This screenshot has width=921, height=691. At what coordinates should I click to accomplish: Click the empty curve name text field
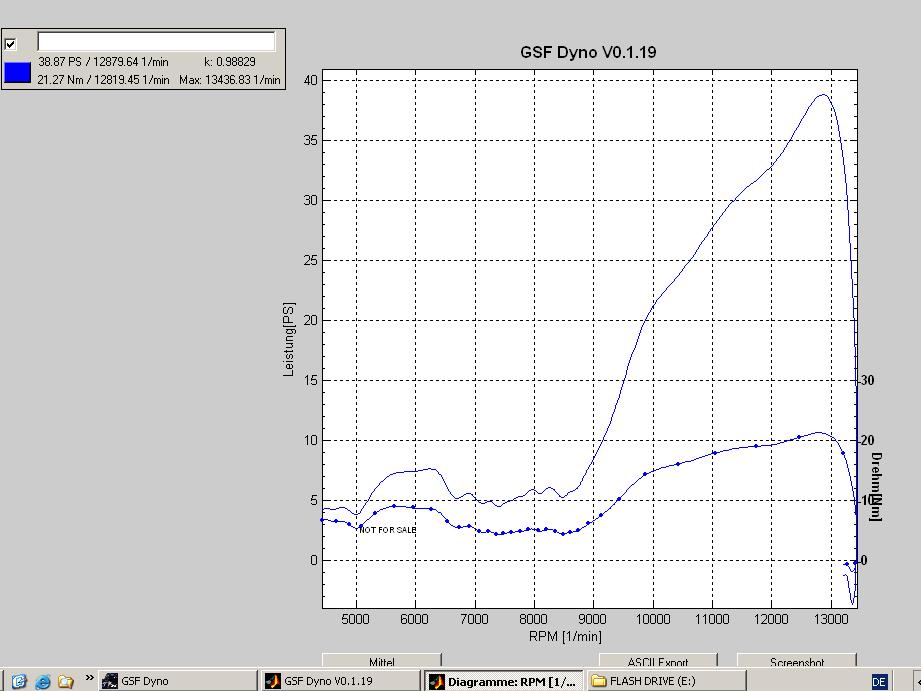click(x=155, y=42)
